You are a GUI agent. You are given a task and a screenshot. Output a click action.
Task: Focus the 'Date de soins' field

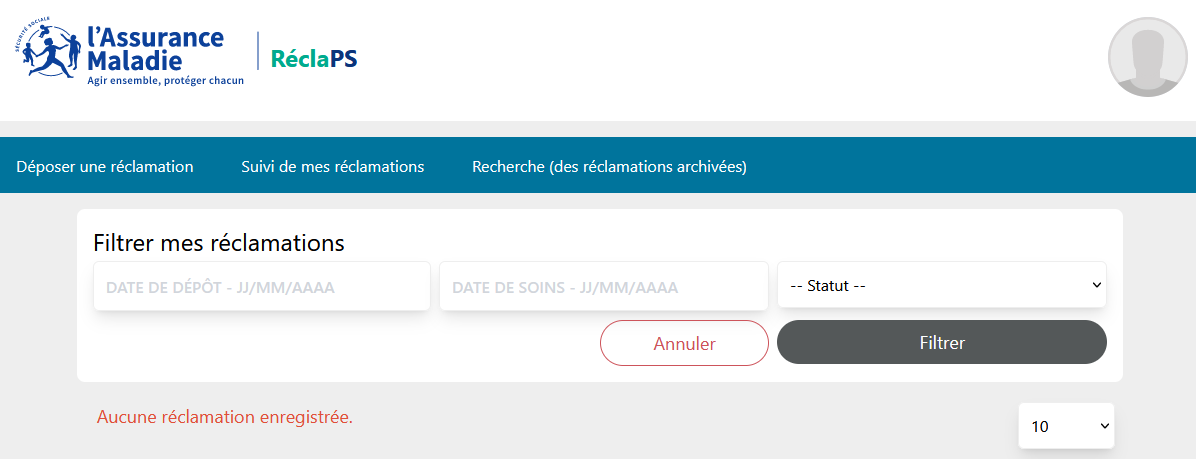603,287
